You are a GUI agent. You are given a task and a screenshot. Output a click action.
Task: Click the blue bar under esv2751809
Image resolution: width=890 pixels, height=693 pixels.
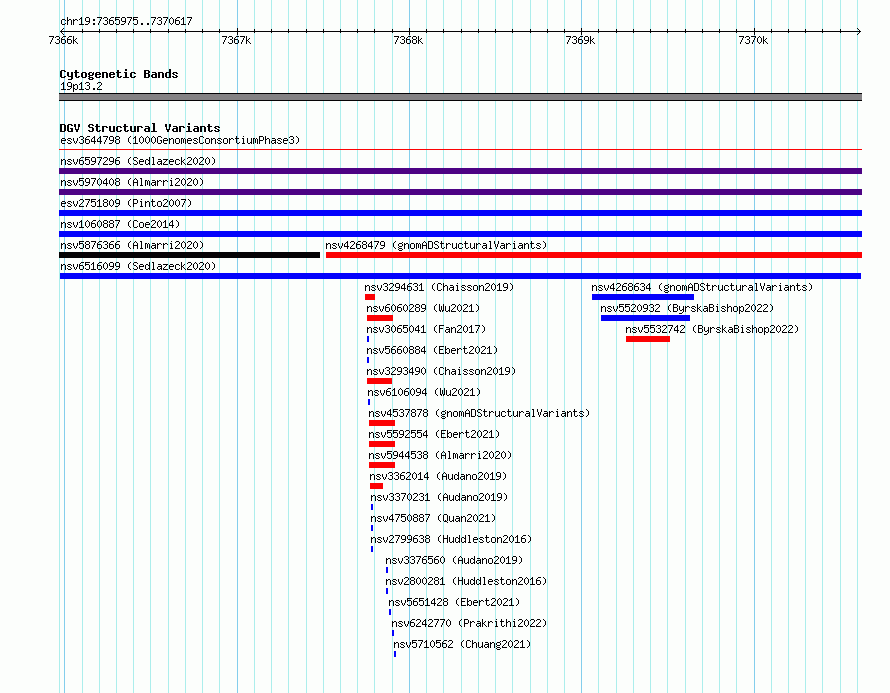coord(460,213)
